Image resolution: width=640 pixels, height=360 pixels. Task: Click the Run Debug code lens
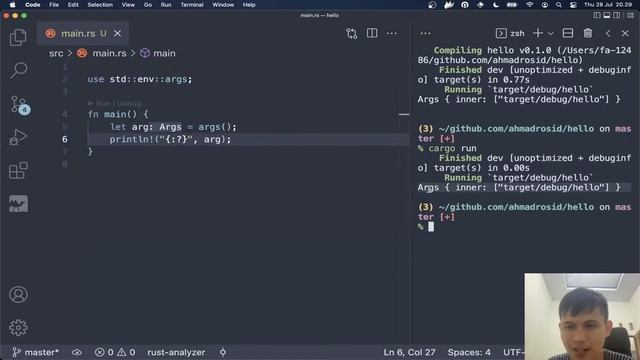[x=115, y=103]
